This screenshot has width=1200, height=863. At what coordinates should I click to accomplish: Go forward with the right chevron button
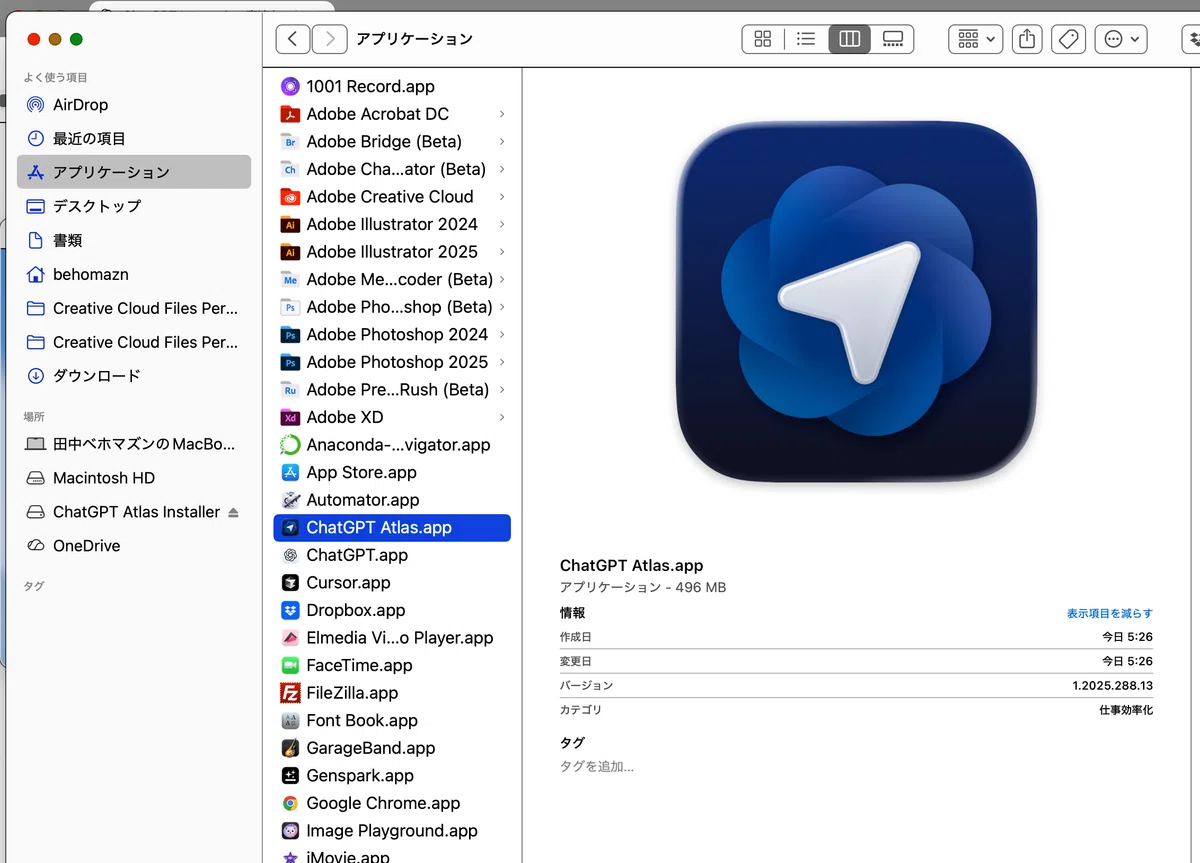[x=329, y=39]
